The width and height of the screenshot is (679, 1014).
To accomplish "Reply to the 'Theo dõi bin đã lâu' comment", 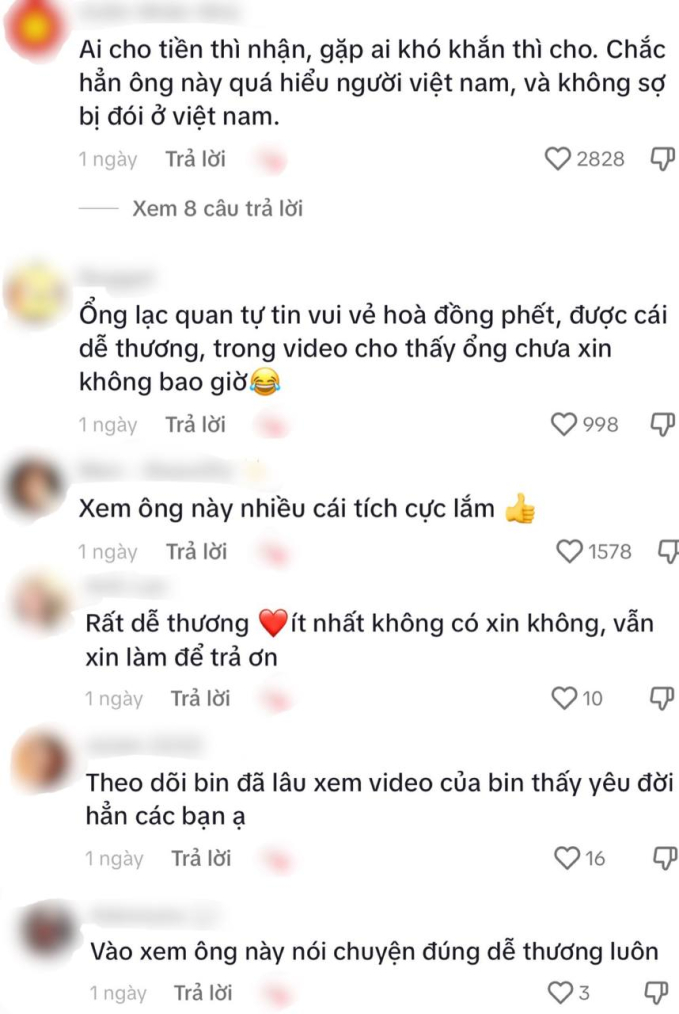I will [x=201, y=858].
